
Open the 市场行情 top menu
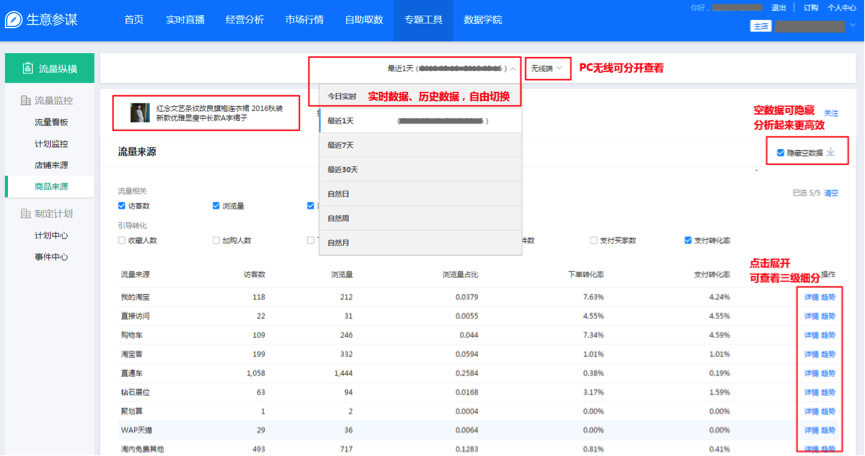click(306, 20)
